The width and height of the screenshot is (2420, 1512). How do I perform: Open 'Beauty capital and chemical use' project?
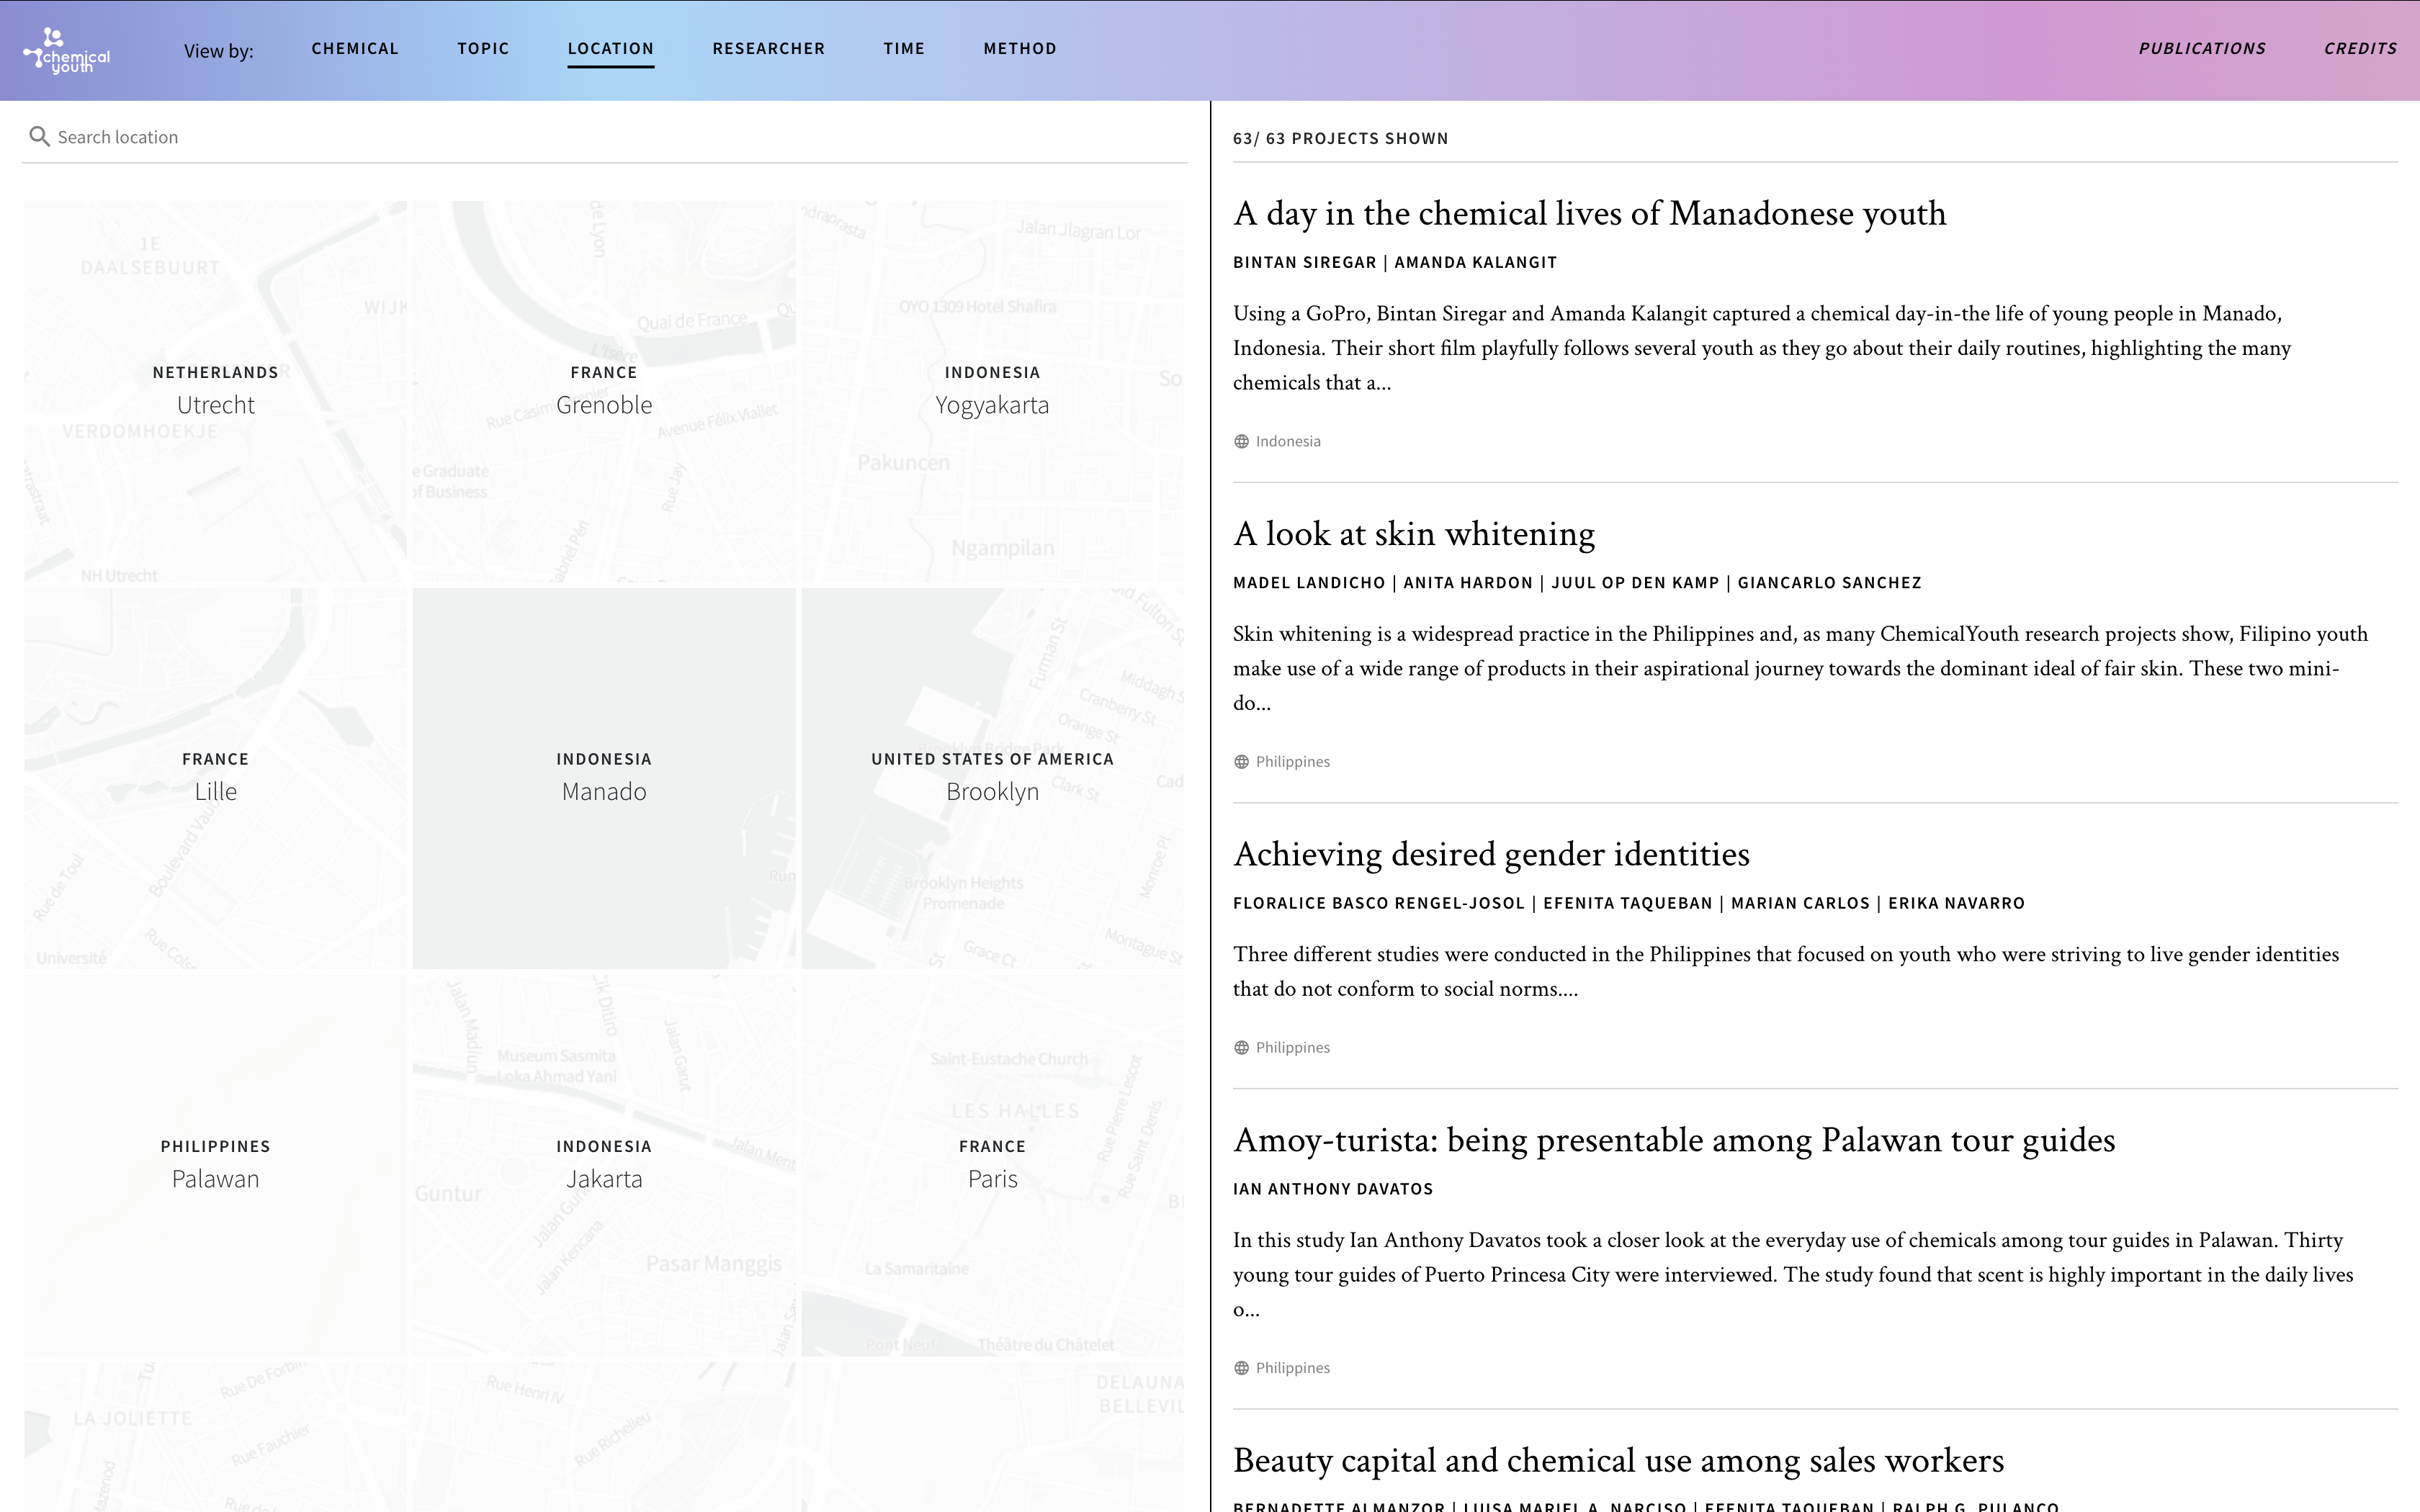[1618, 1460]
